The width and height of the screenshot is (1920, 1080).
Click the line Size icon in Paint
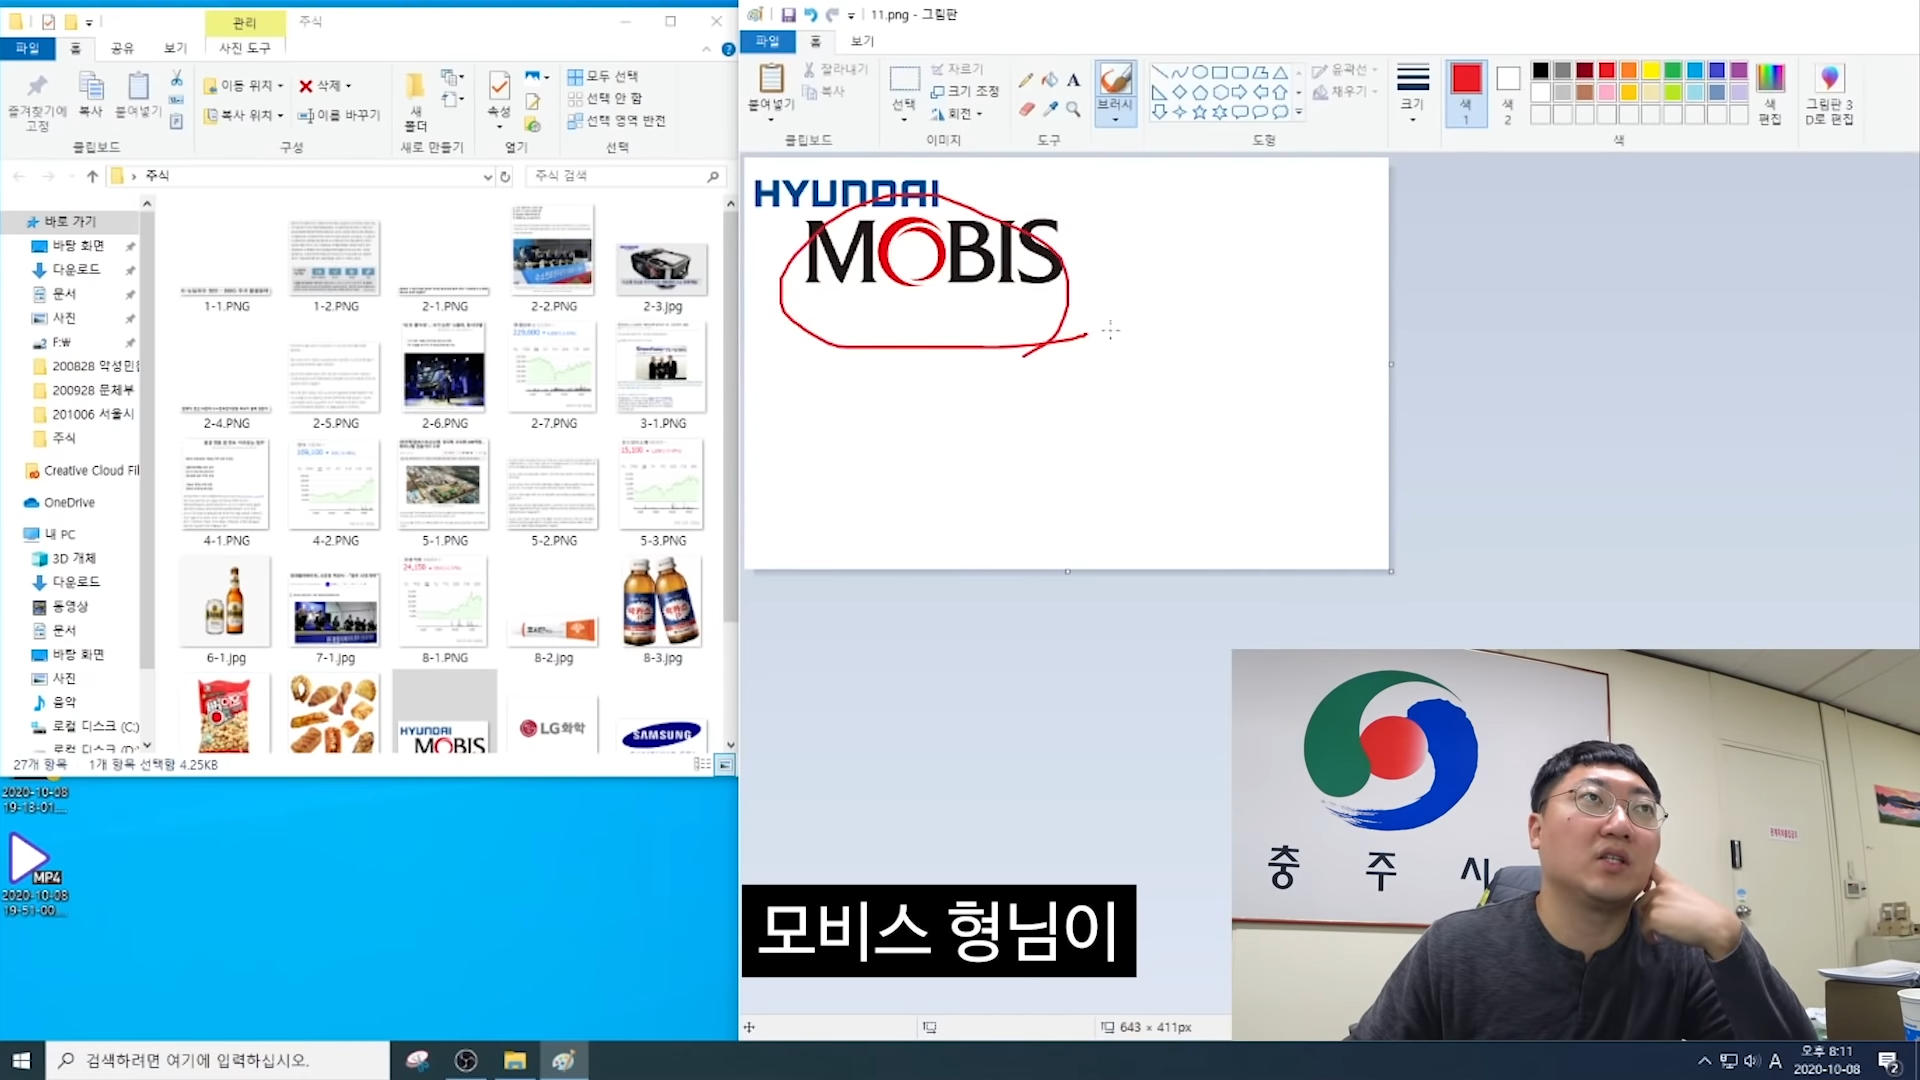(1412, 78)
